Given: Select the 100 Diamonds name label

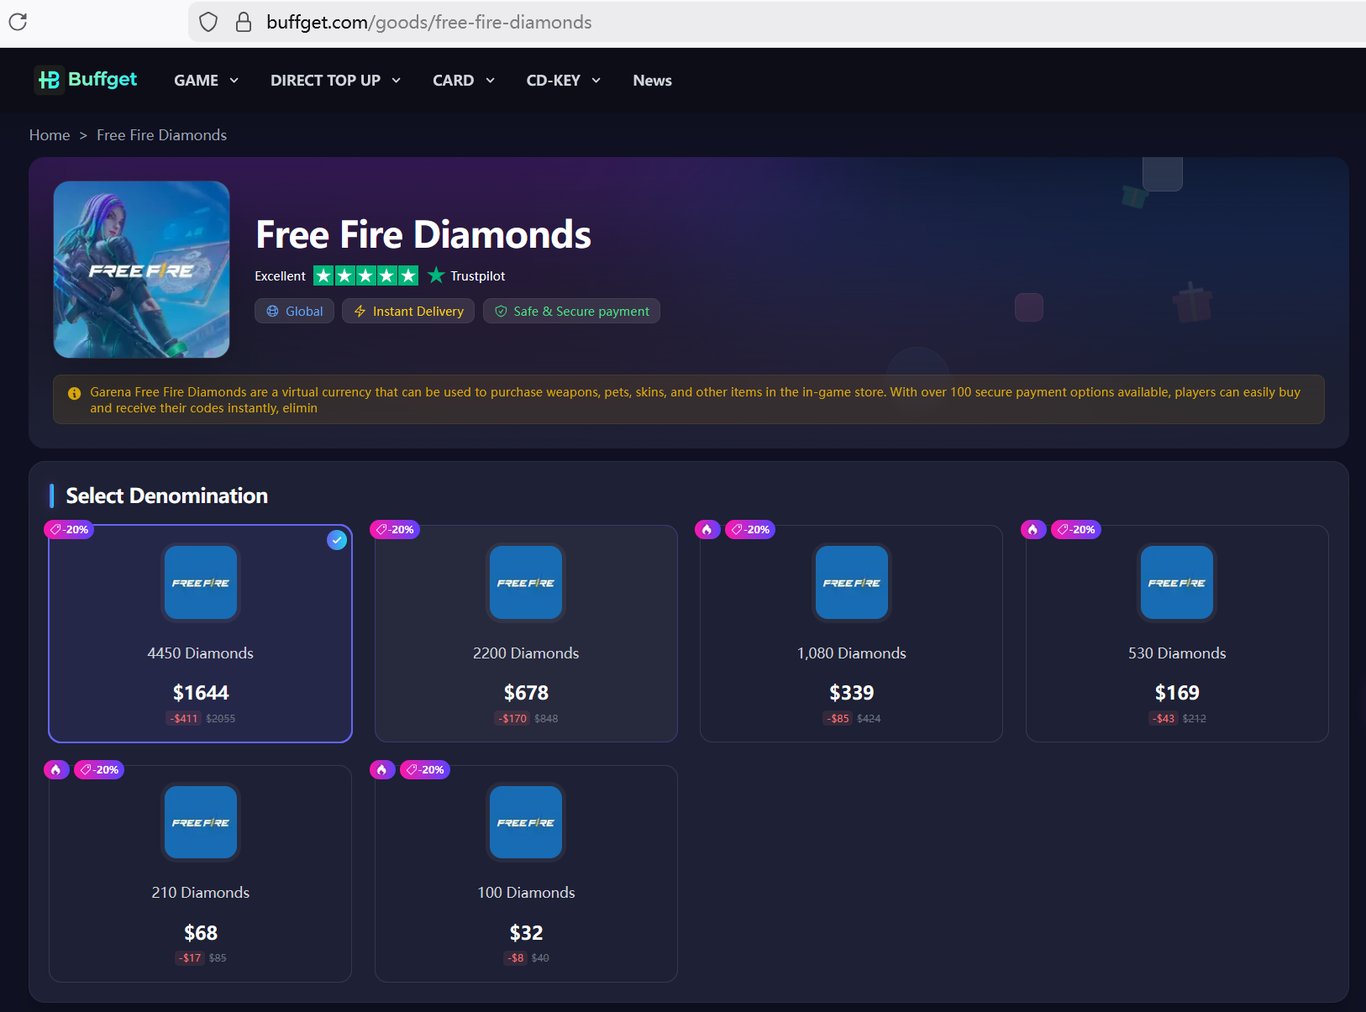Looking at the screenshot, I should 526,892.
